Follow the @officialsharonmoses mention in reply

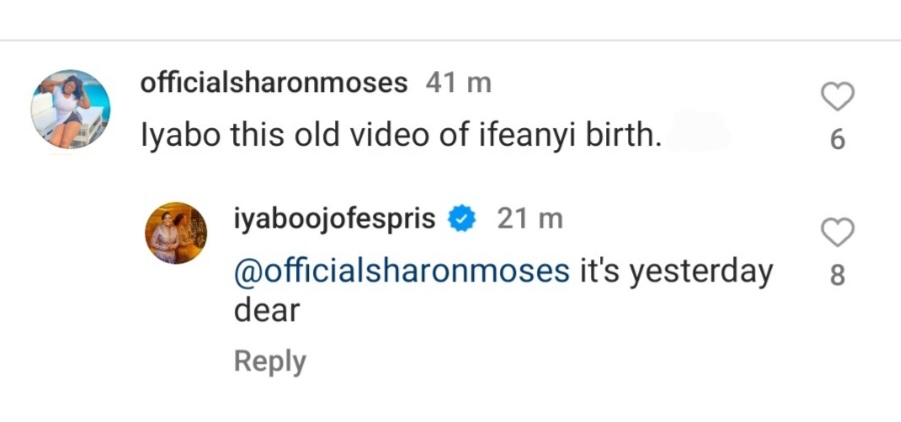[402, 271]
